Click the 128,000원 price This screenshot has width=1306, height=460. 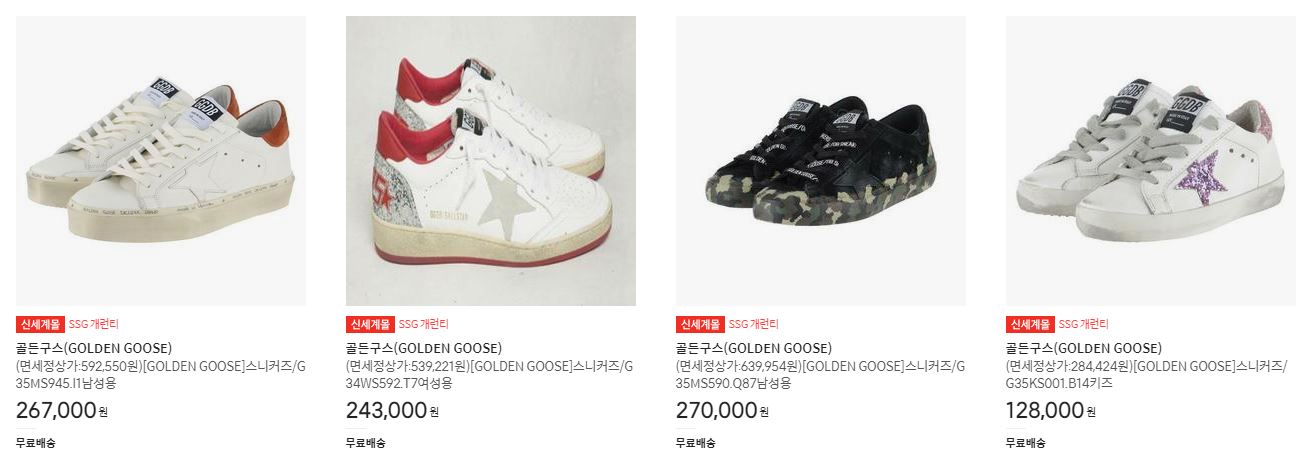point(1051,410)
